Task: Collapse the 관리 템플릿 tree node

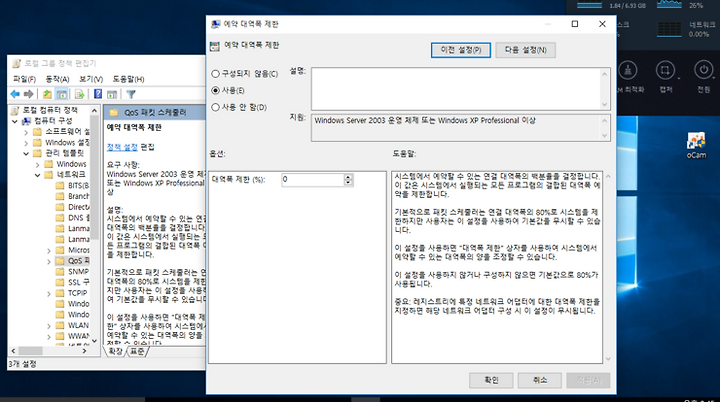Action: pos(26,153)
